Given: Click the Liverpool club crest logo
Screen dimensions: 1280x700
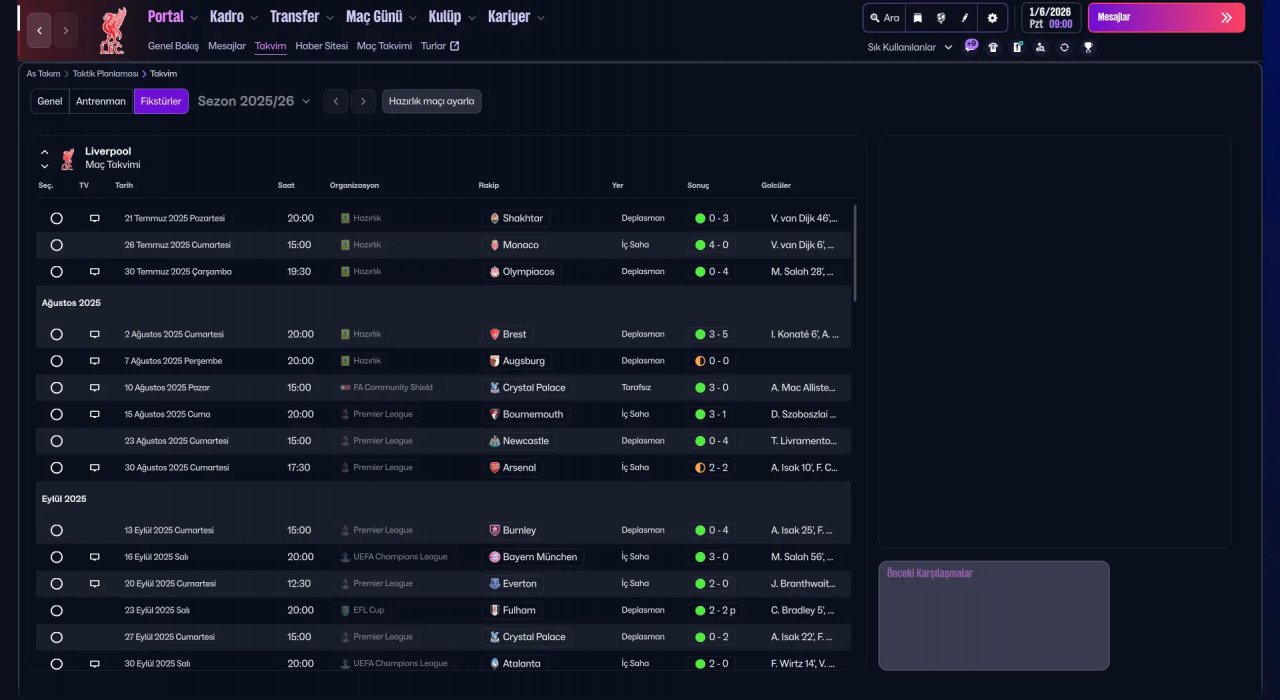Looking at the screenshot, I should [112, 31].
